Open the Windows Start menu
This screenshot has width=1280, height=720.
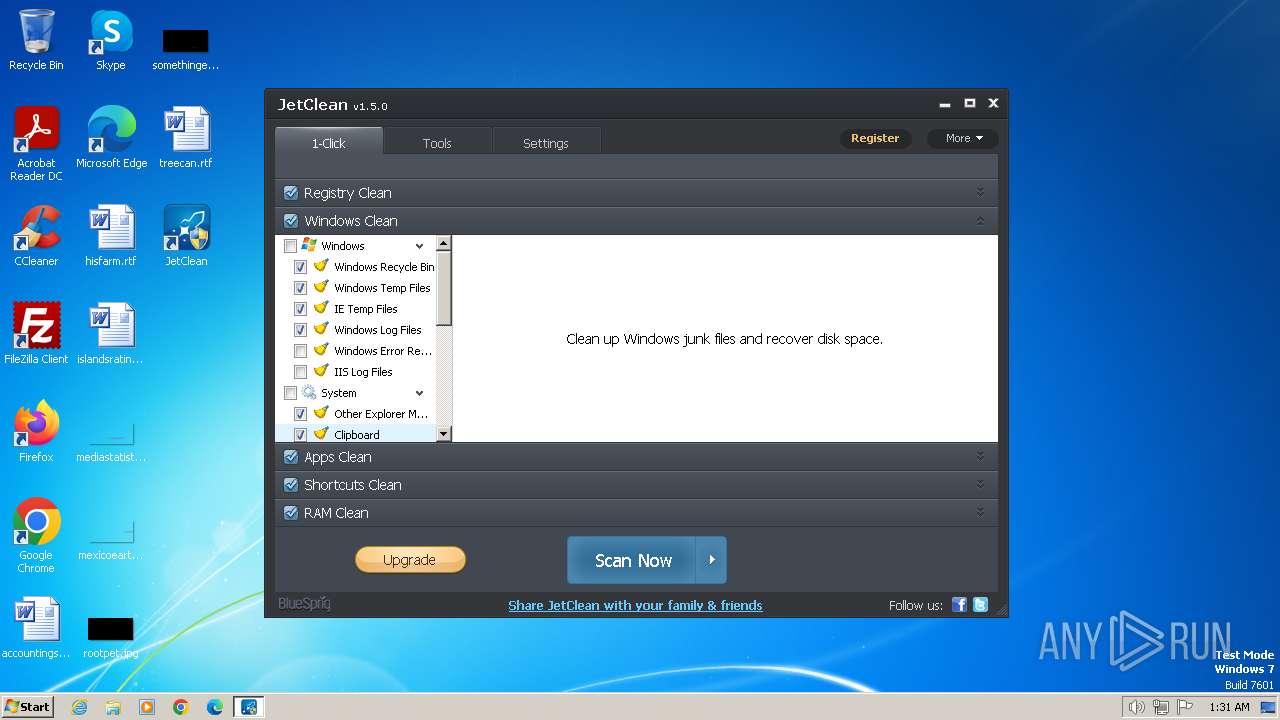(28, 707)
